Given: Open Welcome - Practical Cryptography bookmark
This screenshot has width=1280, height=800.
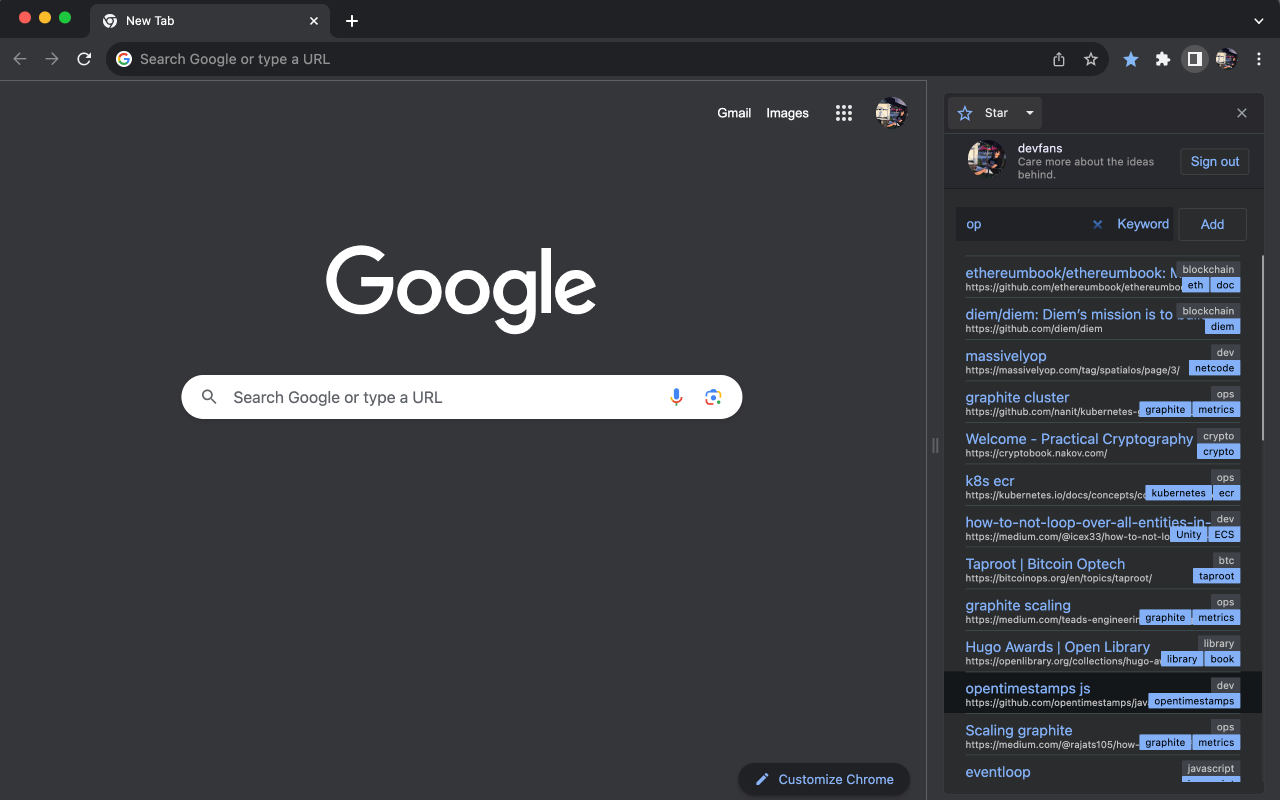Looking at the screenshot, I should (1079, 439).
